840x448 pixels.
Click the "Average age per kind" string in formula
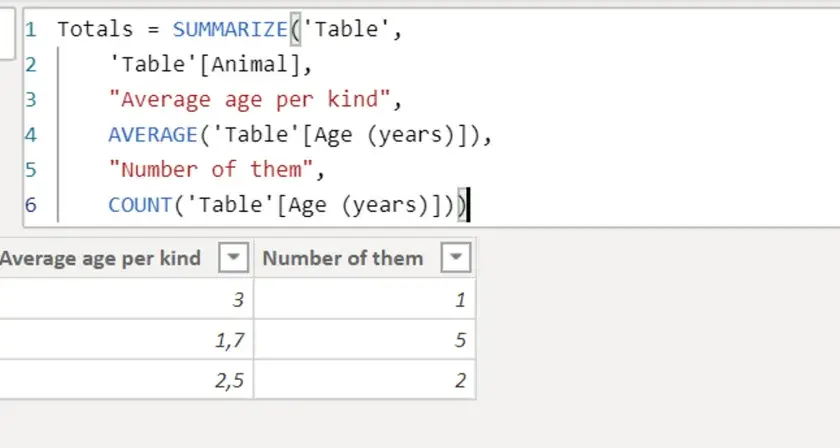coord(250,100)
